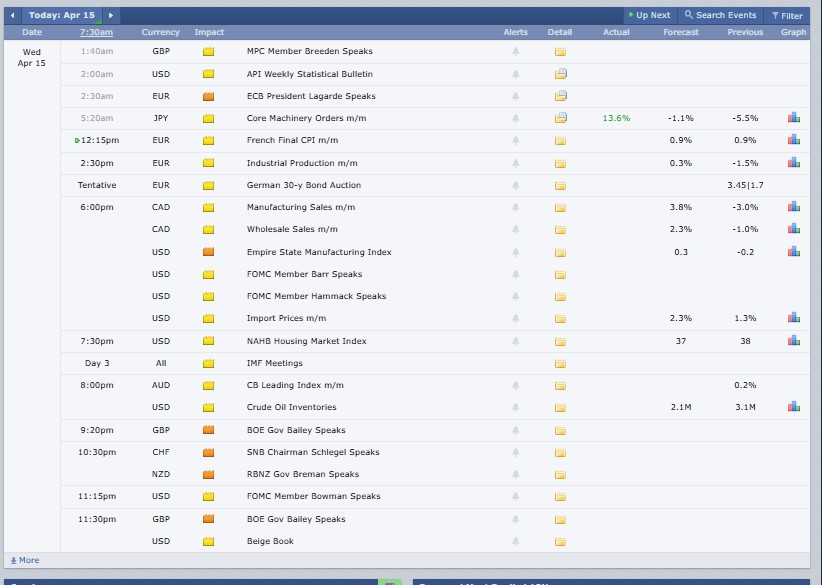Toggle alert bell for MPC Member Breeden Speaks

click(516, 51)
